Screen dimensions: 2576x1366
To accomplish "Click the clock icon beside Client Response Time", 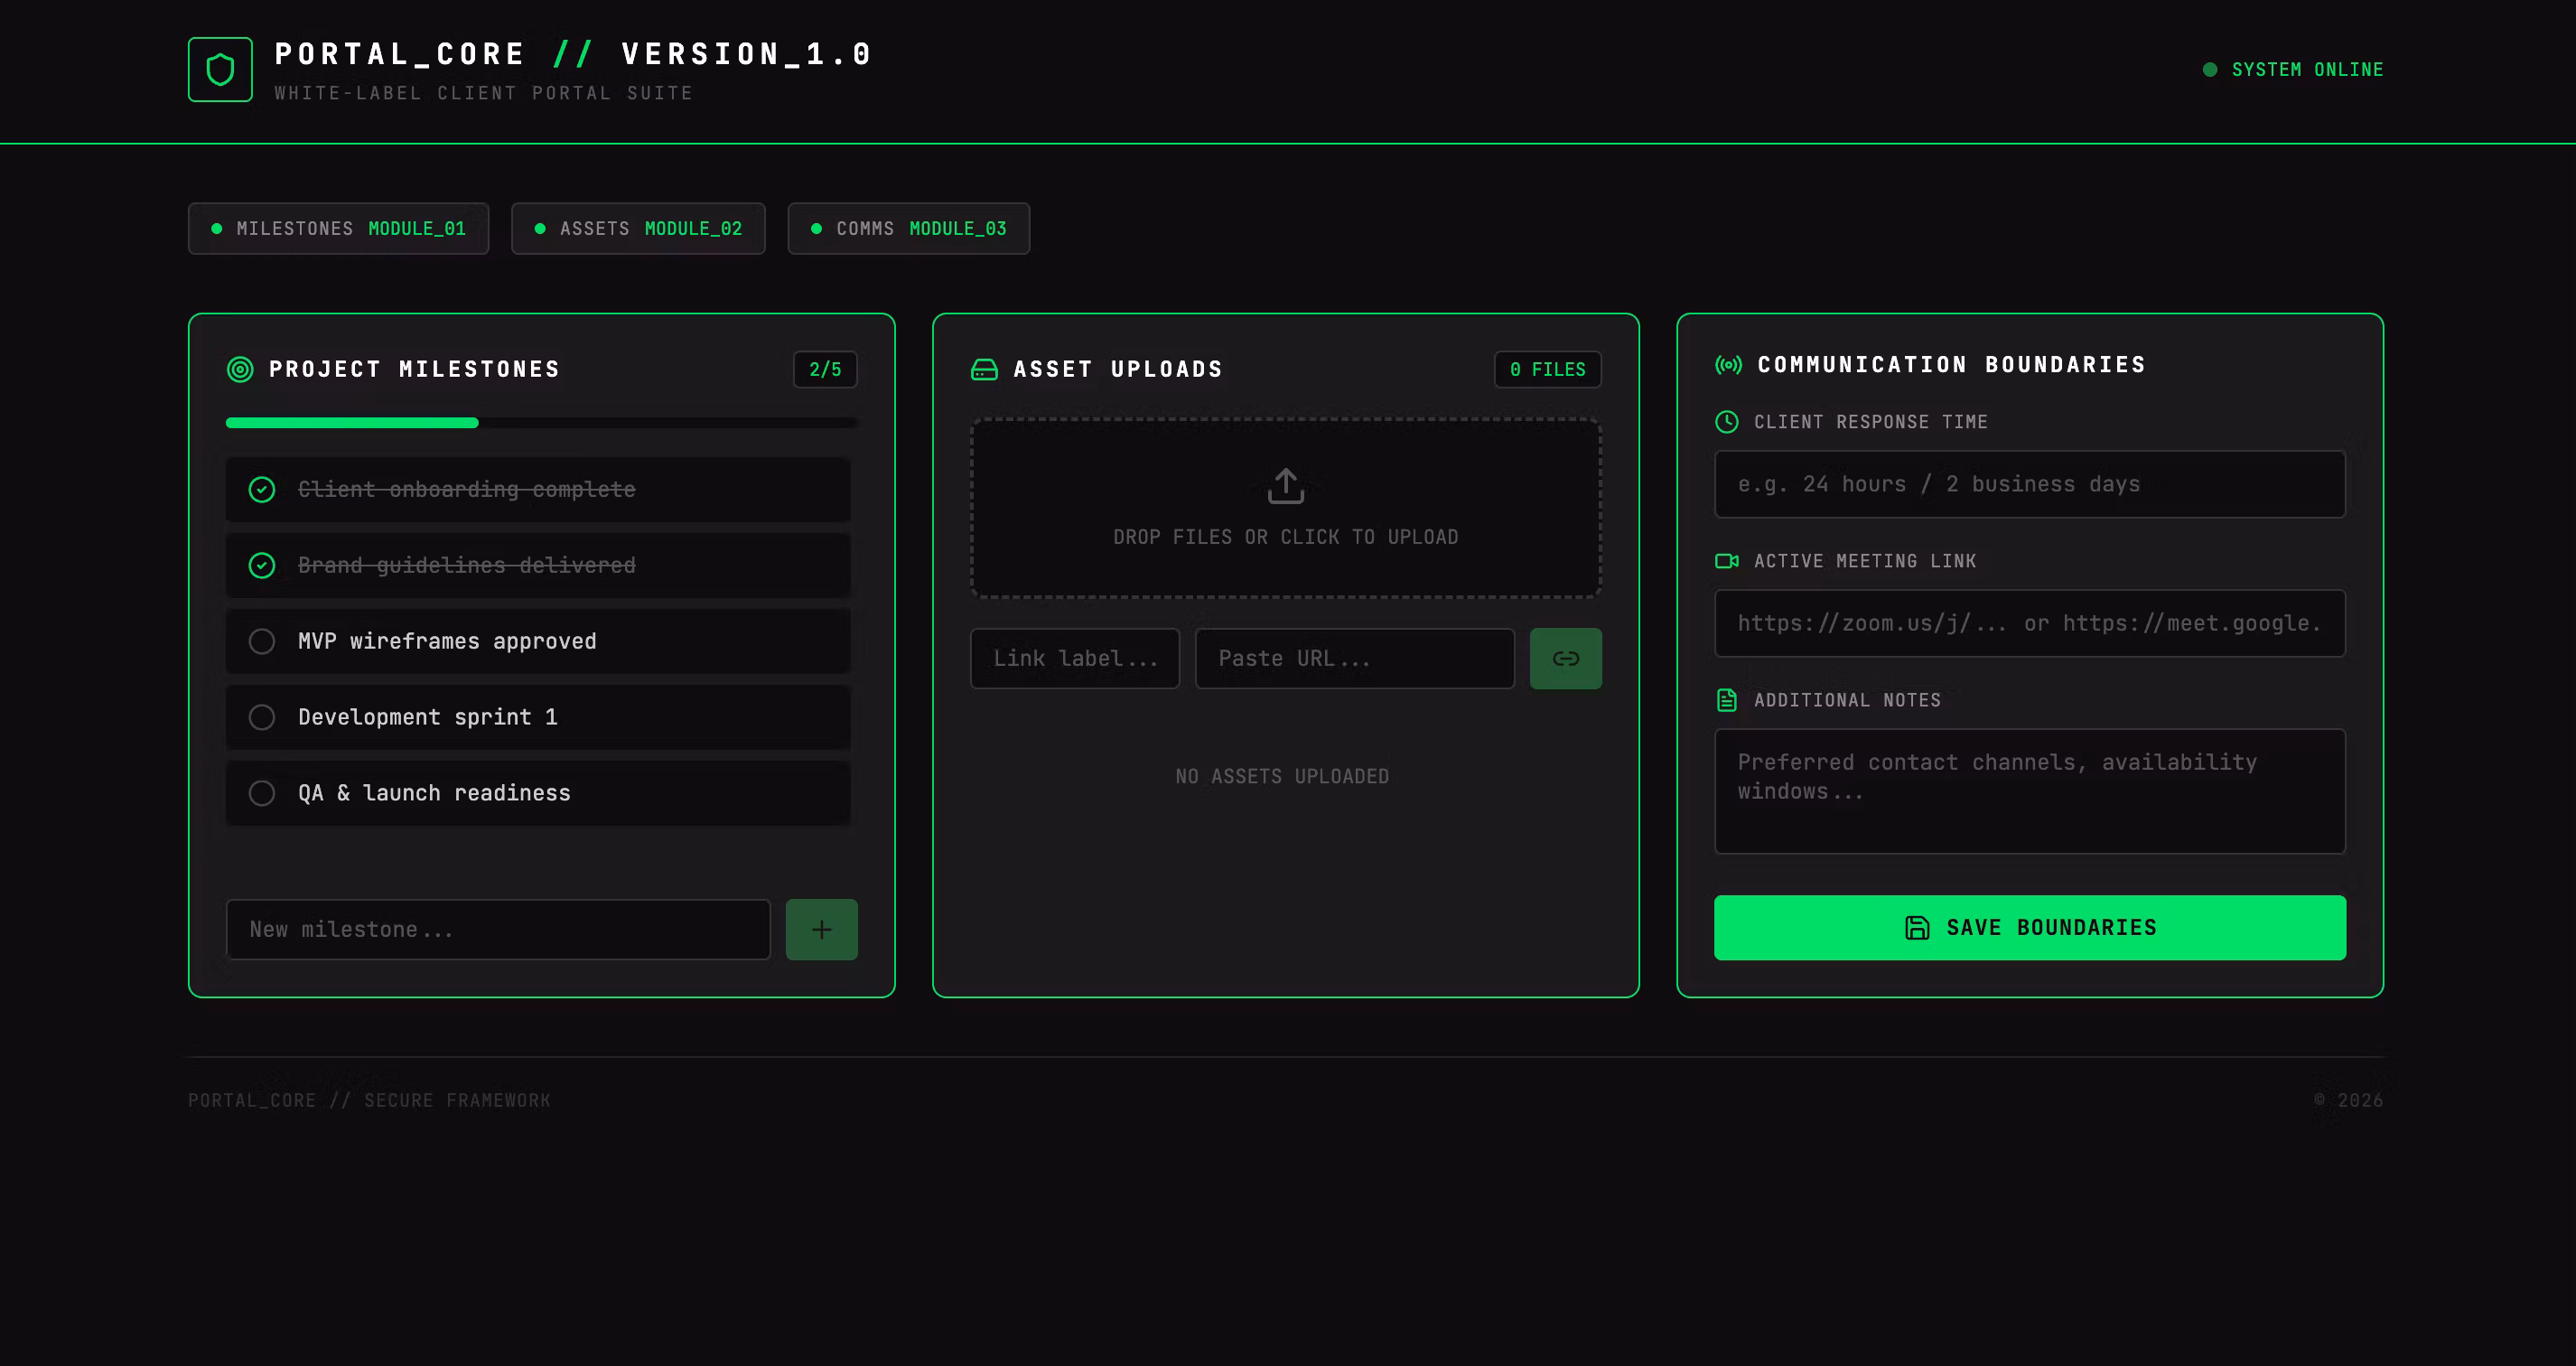I will 1726,421.
